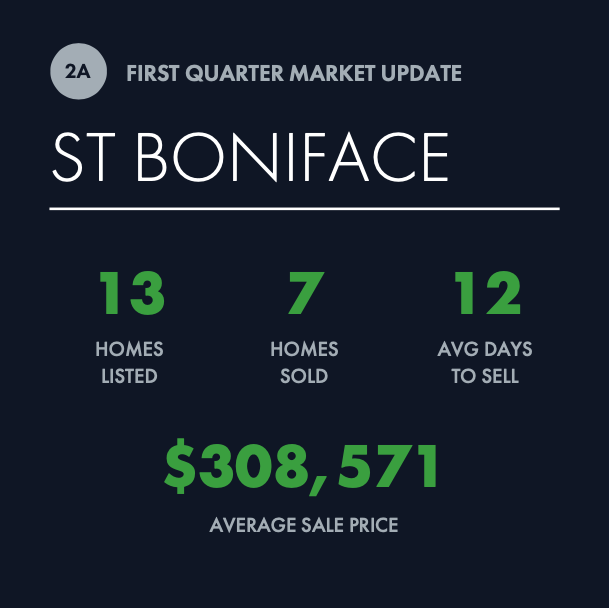This screenshot has height=608, width=609.
Task: Click the dollar sign in the price
Action: click(179, 466)
